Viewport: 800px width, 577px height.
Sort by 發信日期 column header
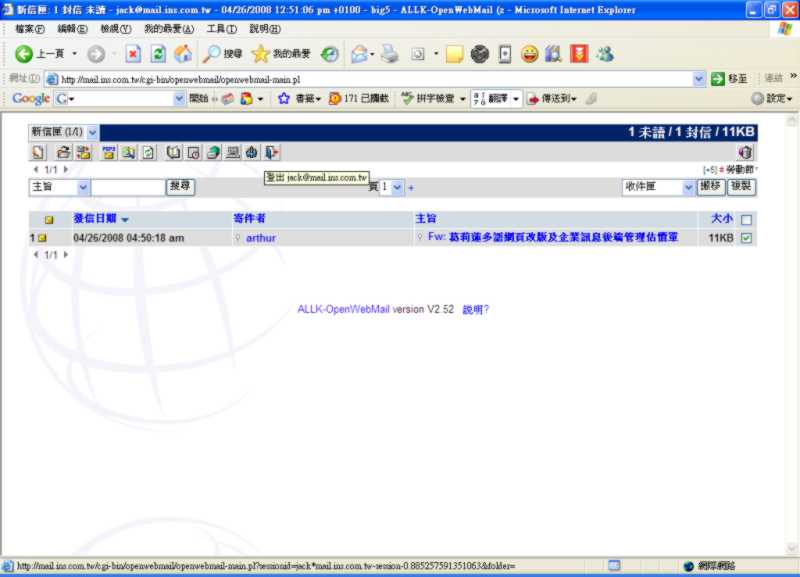point(95,218)
